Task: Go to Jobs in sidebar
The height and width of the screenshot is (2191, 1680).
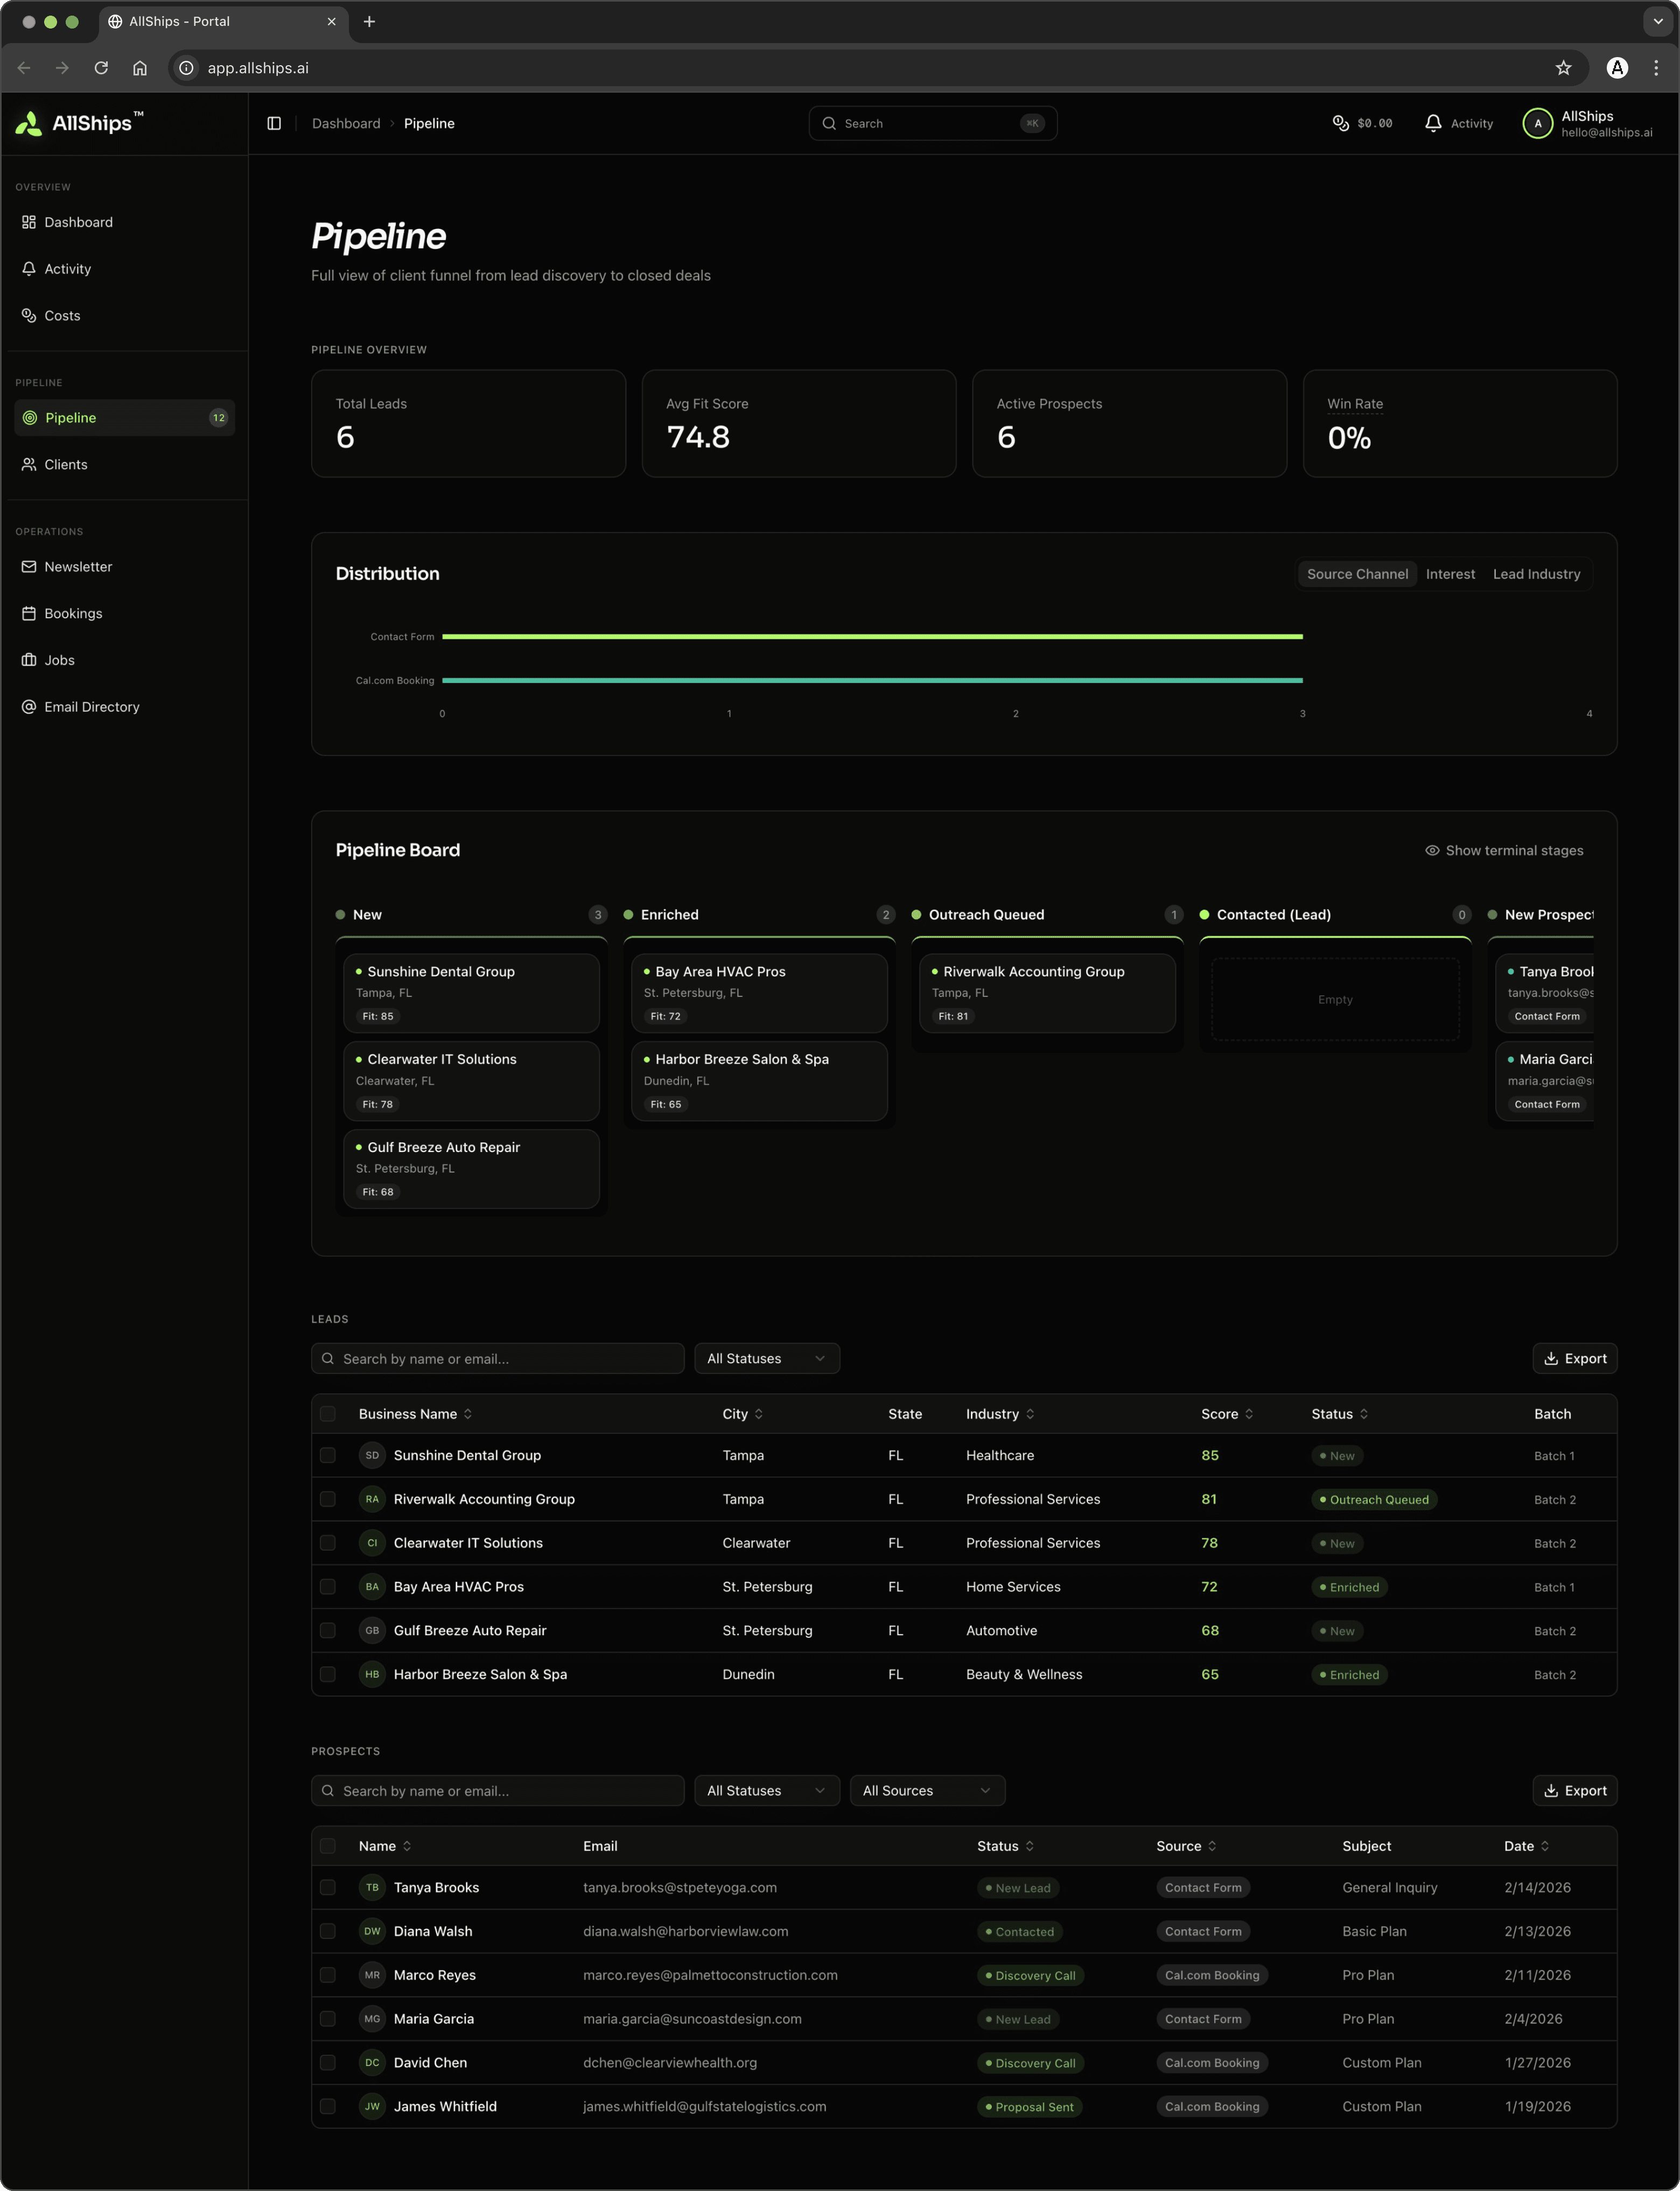Action: point(59,660)
